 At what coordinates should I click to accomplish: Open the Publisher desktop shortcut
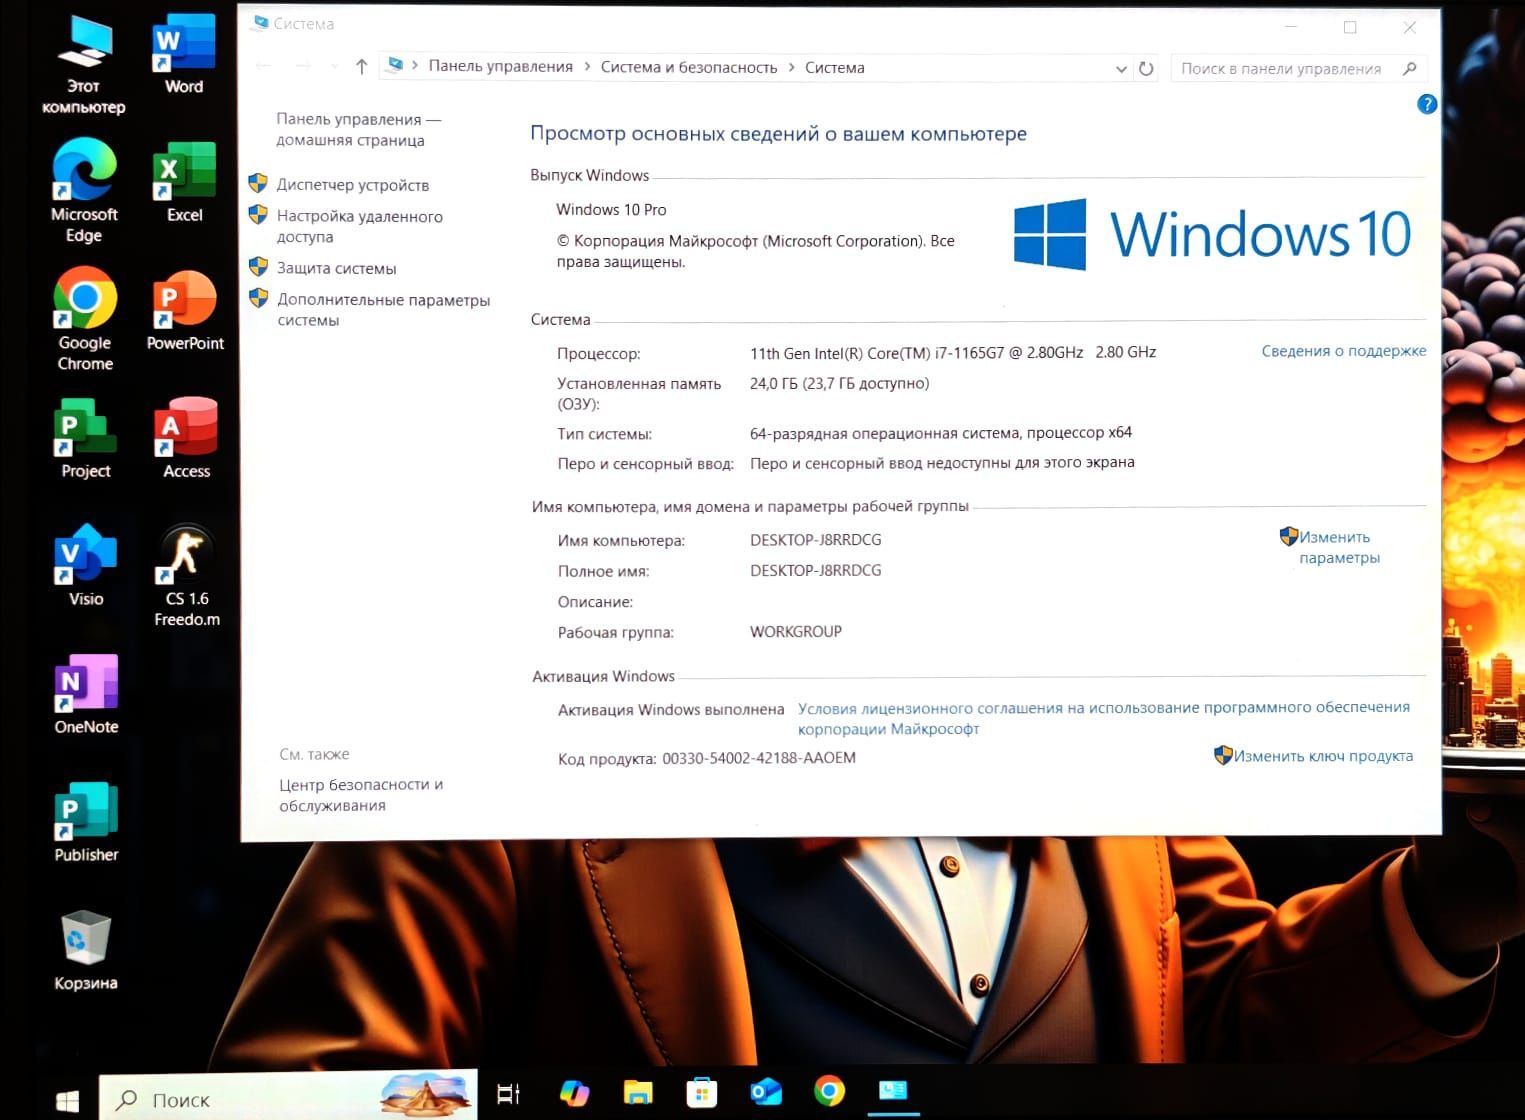point(86,822)
